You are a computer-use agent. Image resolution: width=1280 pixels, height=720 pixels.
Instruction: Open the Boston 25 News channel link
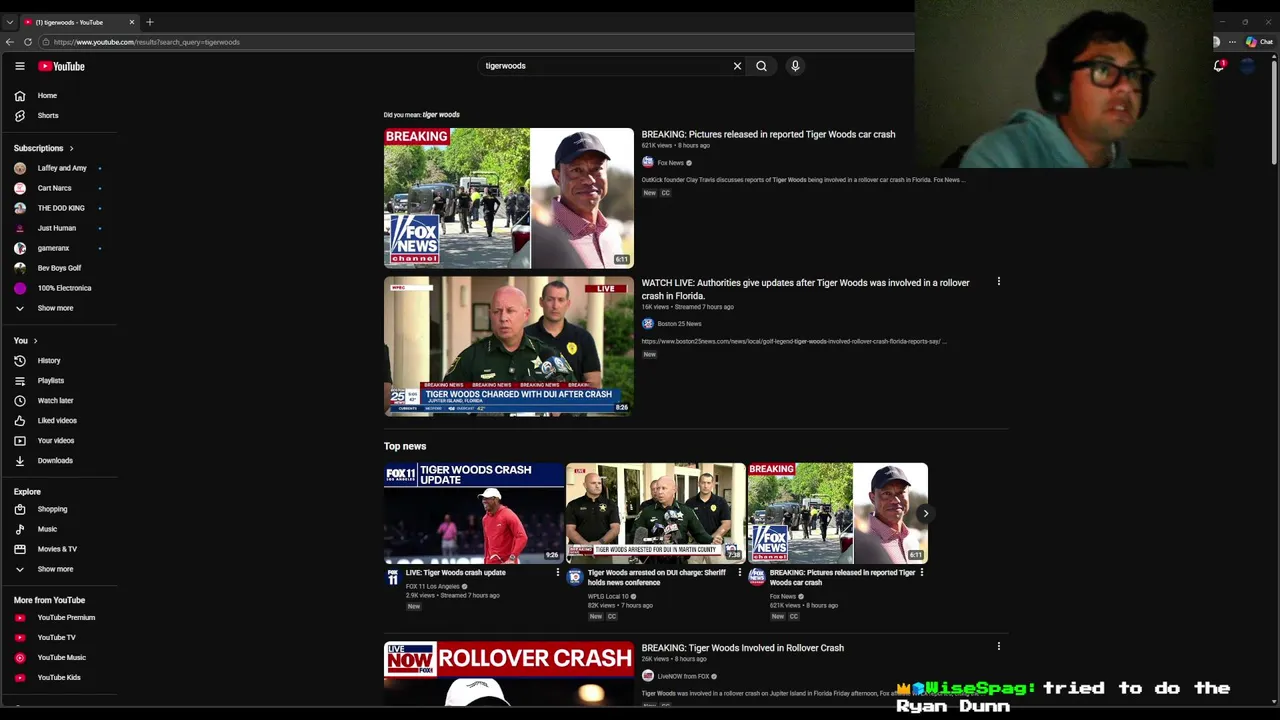679,324
